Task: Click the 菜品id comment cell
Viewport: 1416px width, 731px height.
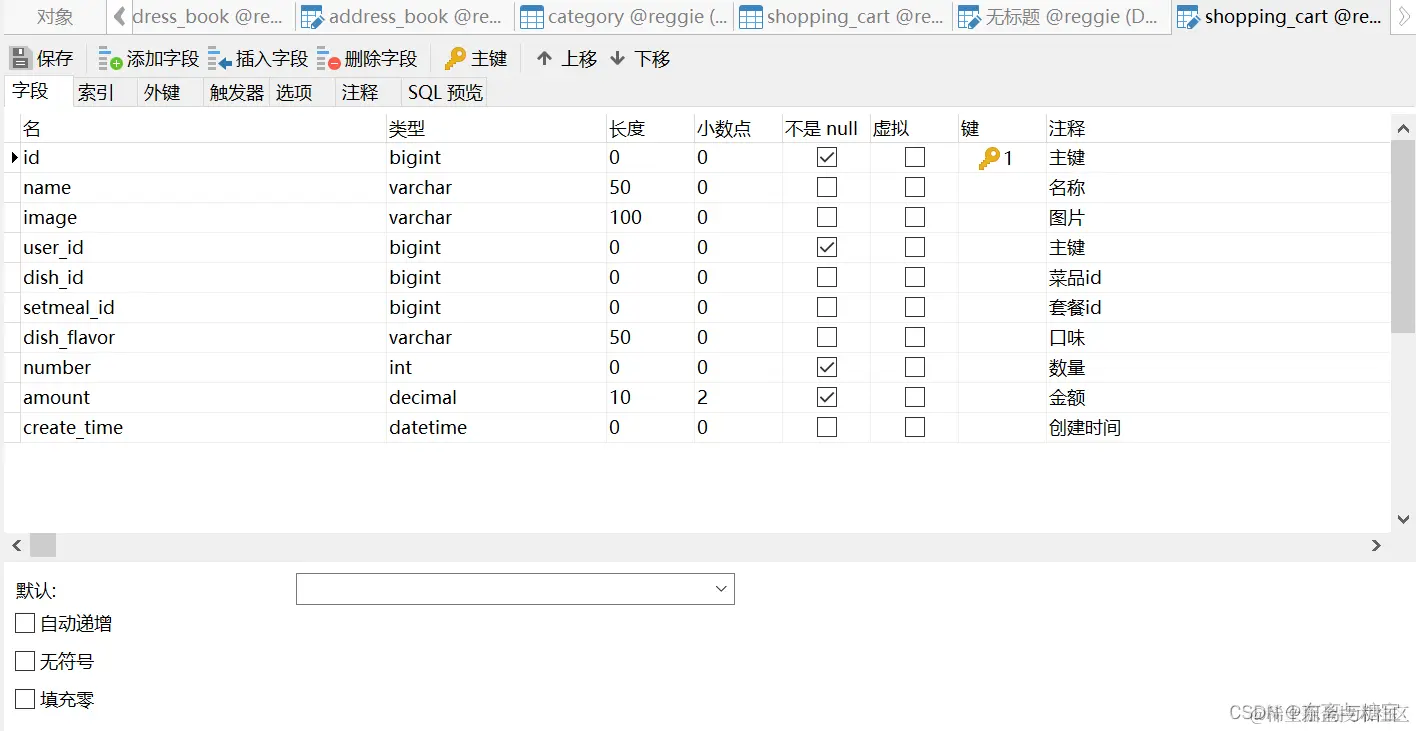Action: (1217, 277)
